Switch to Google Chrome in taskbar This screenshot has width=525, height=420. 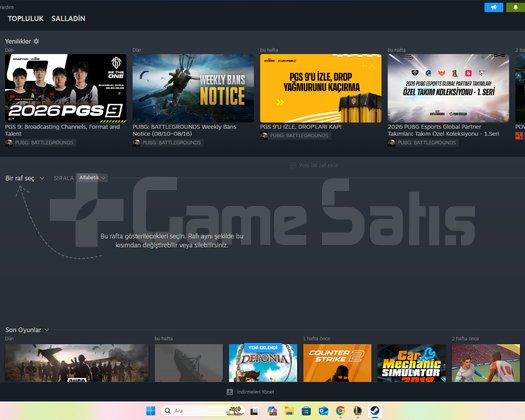(x=340, y=411)
